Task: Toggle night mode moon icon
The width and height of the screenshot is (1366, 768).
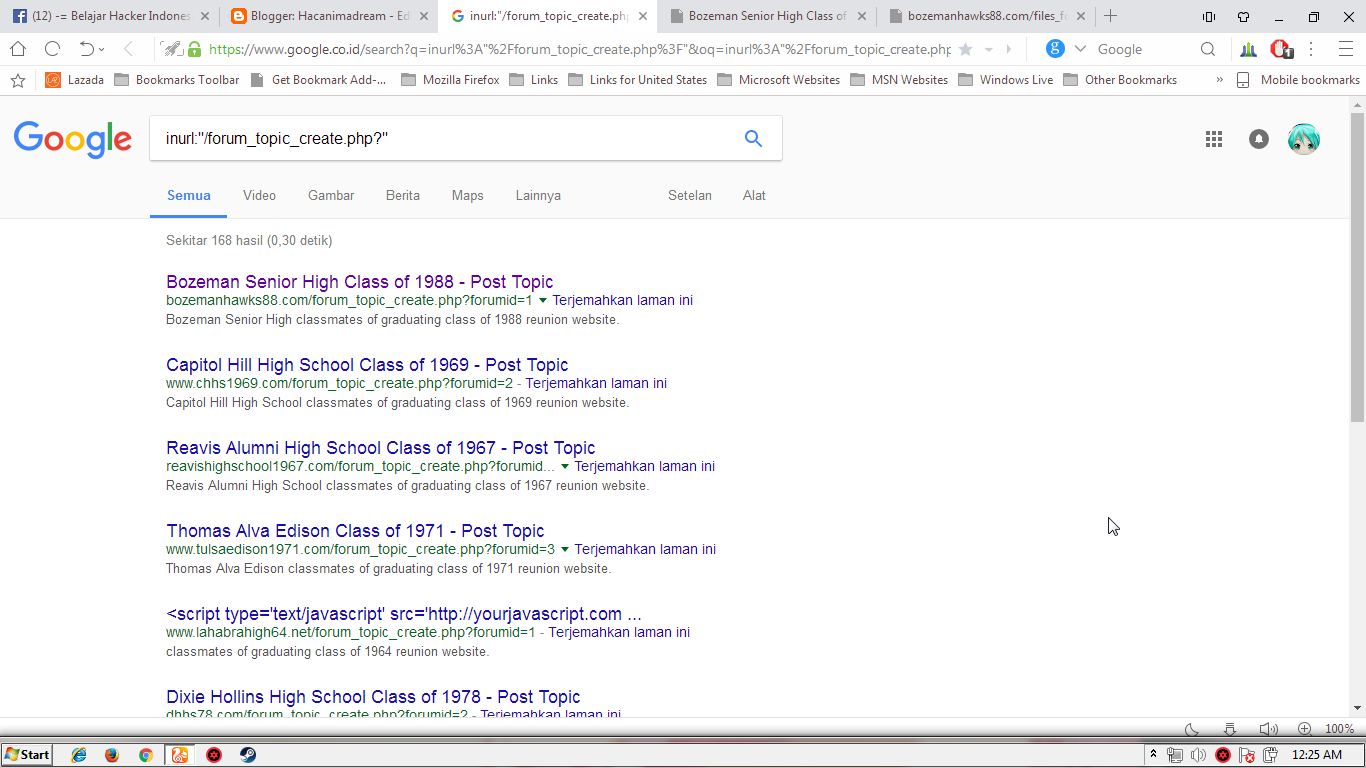Action: pos(1192,729)
